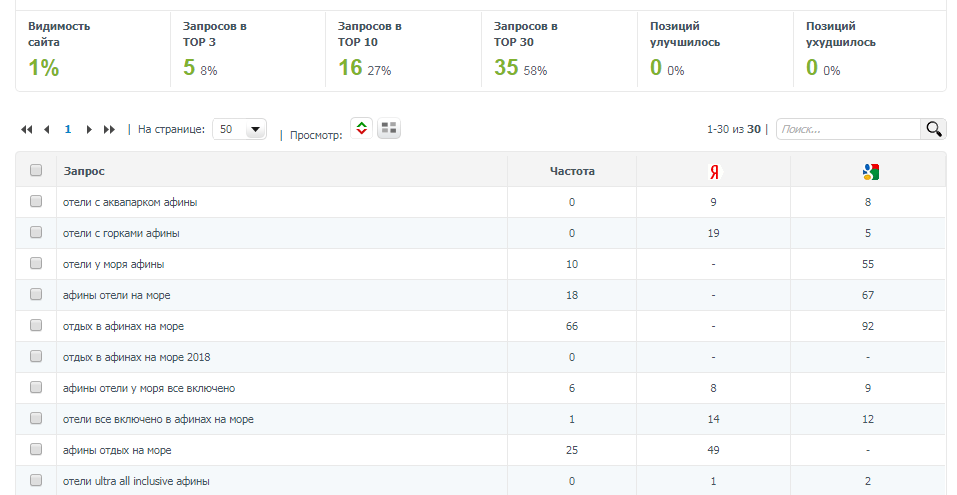Open the per-page count dropdown showing 50

(x=241, y=129)
